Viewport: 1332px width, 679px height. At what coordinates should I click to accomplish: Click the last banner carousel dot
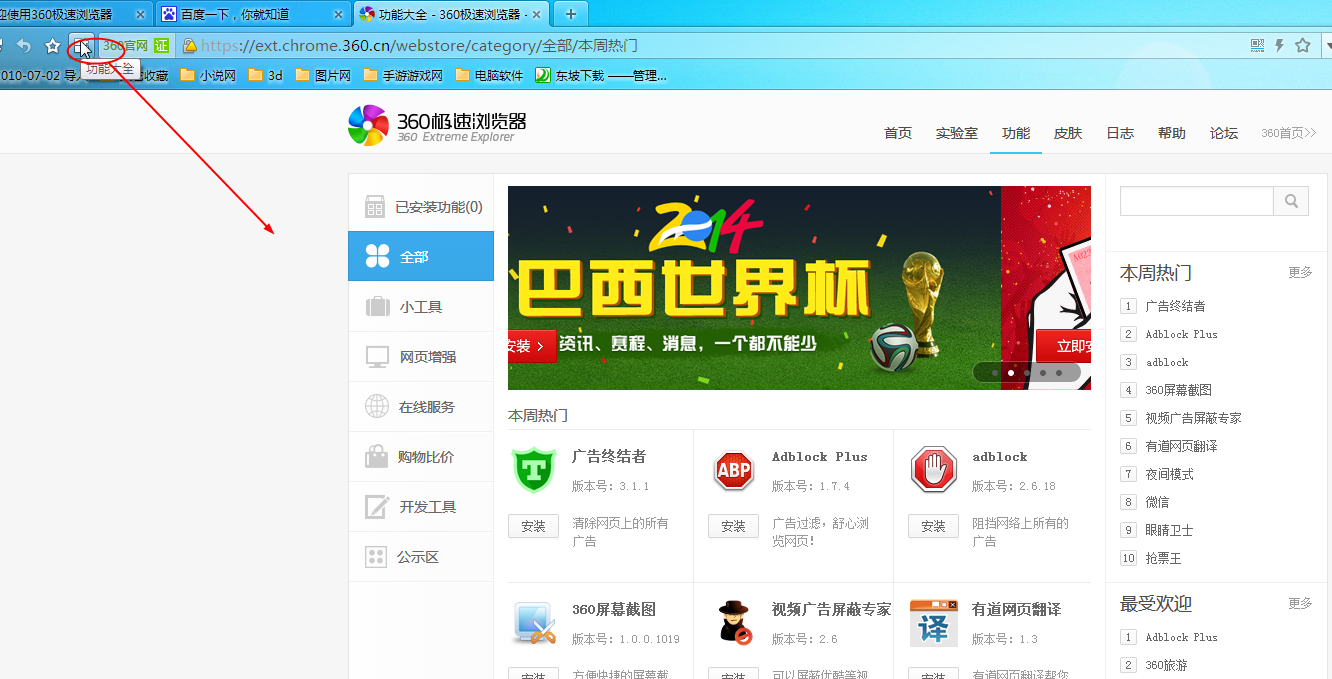coord(1059,373)
